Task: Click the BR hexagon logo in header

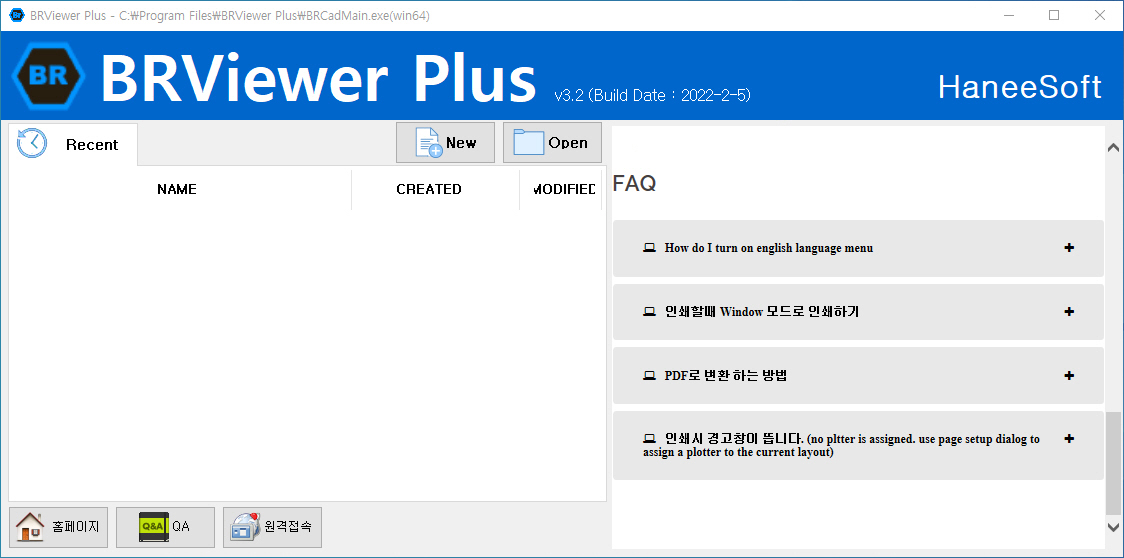Action: (x=49, y=75)
